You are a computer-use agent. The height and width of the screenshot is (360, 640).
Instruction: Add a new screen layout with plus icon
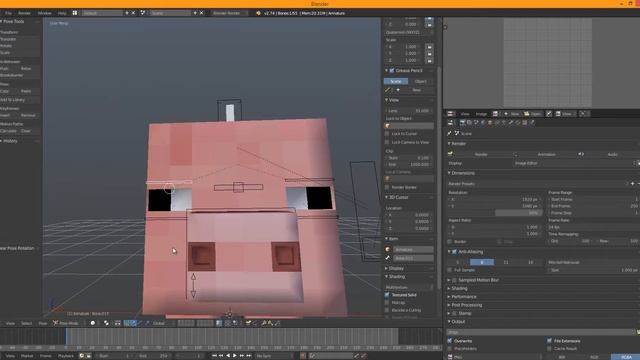tap(127, 13)
